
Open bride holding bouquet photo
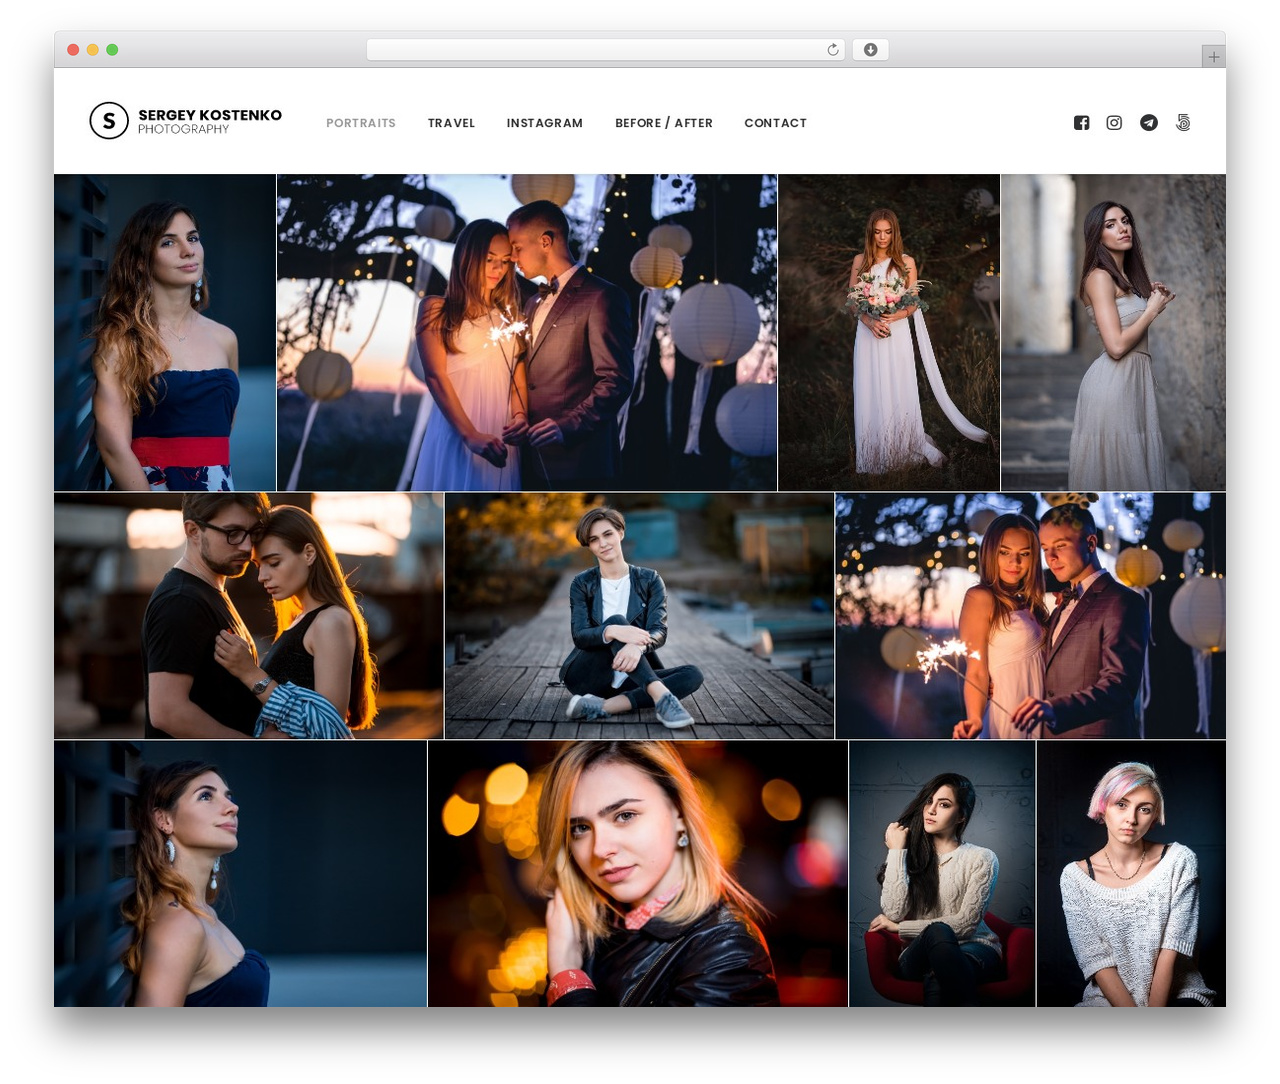point(889,332)
